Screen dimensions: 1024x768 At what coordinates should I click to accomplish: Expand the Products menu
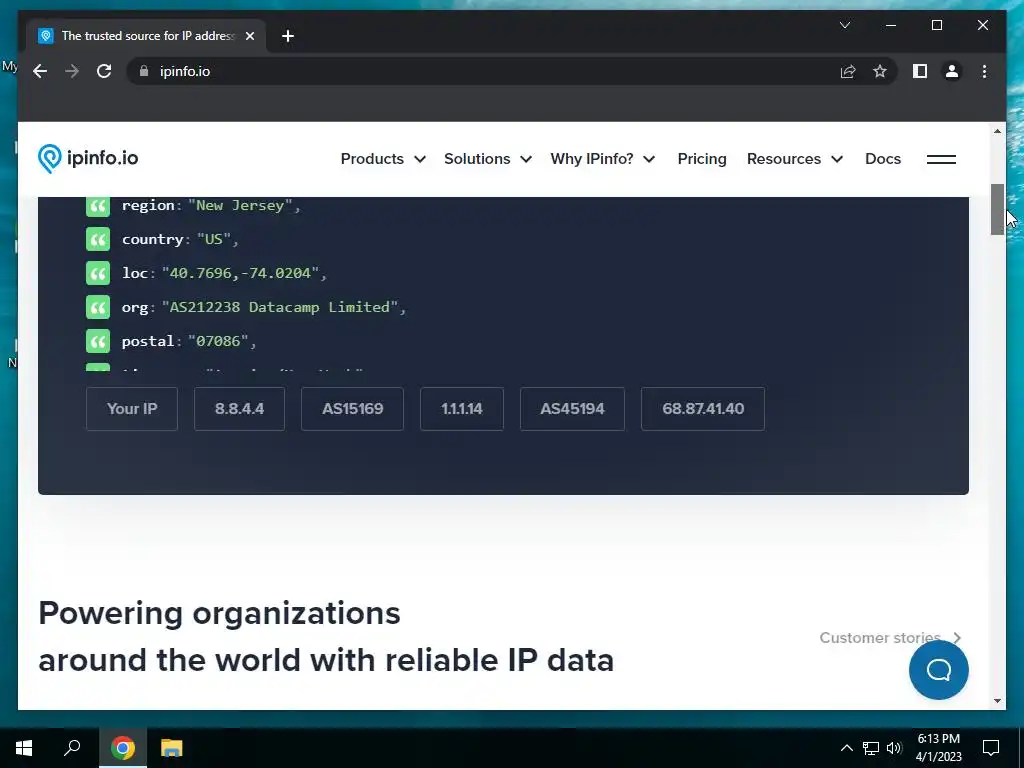(383, 159)
